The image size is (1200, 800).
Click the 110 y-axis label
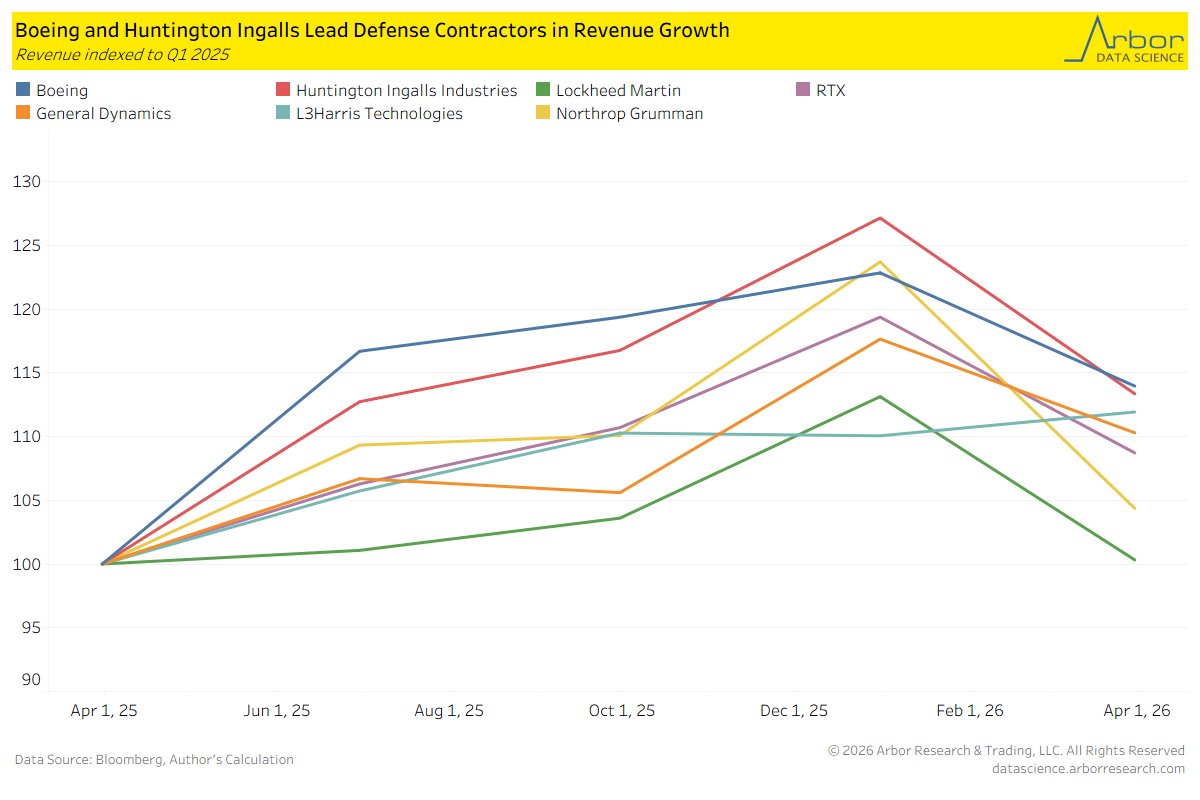click(26, 437)
